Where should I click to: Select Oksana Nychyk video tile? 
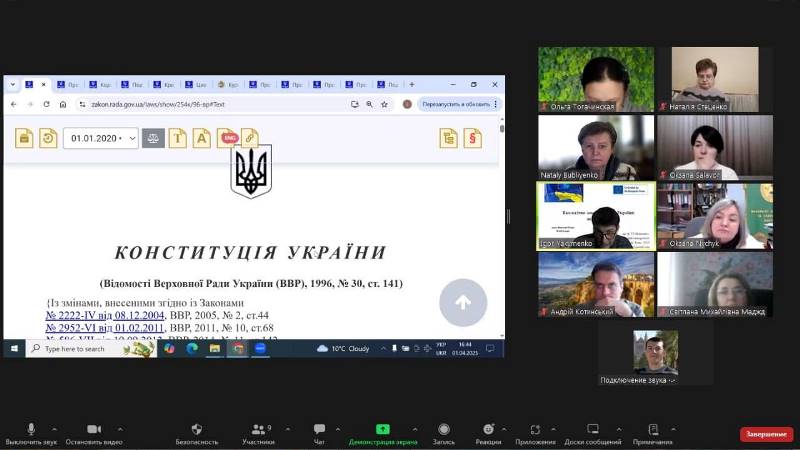point(715,216)
